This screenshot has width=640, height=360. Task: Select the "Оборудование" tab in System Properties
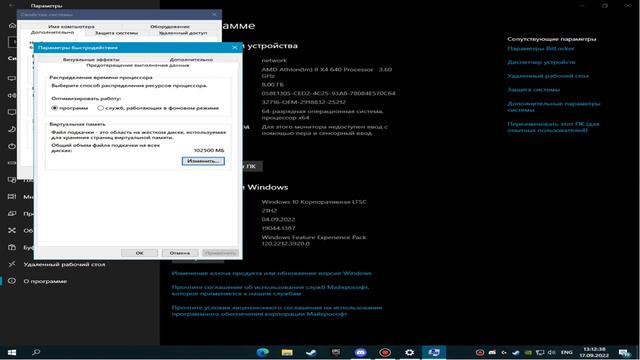tap(170, 27)
